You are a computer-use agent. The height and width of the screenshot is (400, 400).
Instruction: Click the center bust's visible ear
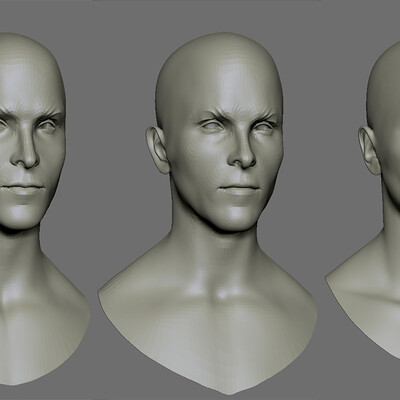[157, 149]
